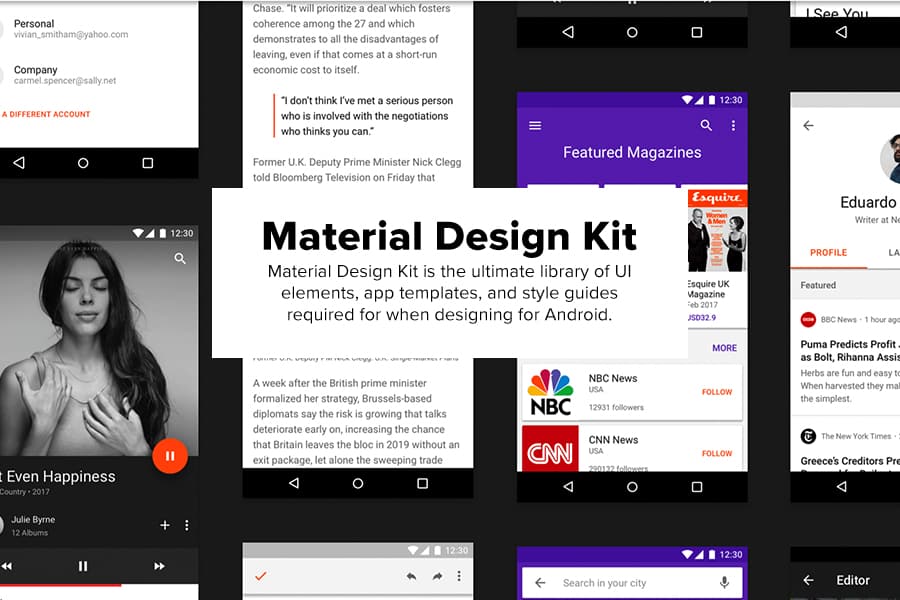Screen dimensions: 900x600
Task: Click the reply arrow in the grey toolbar
Action: click(411, 576)
